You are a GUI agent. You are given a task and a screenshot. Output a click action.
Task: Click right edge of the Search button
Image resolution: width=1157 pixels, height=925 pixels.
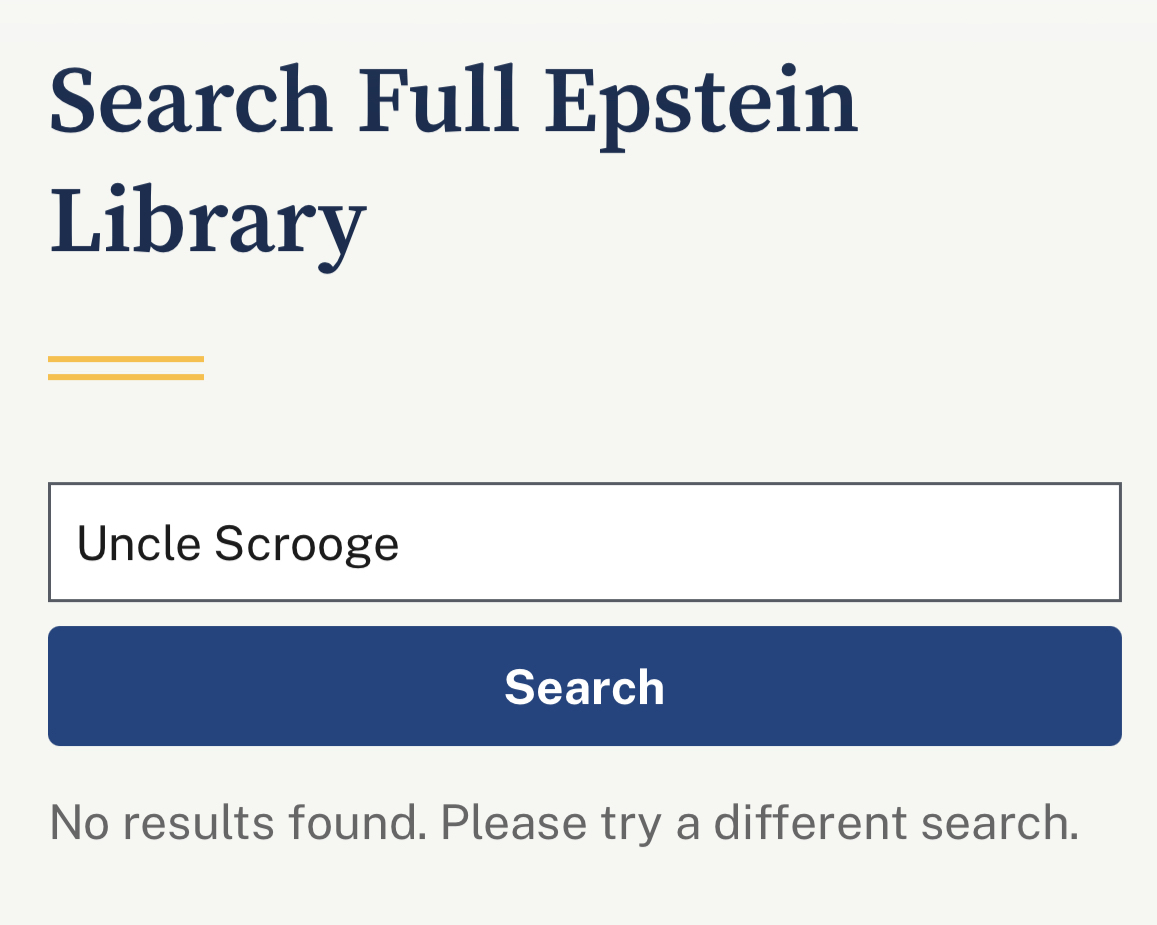[x=1100, y=686]
